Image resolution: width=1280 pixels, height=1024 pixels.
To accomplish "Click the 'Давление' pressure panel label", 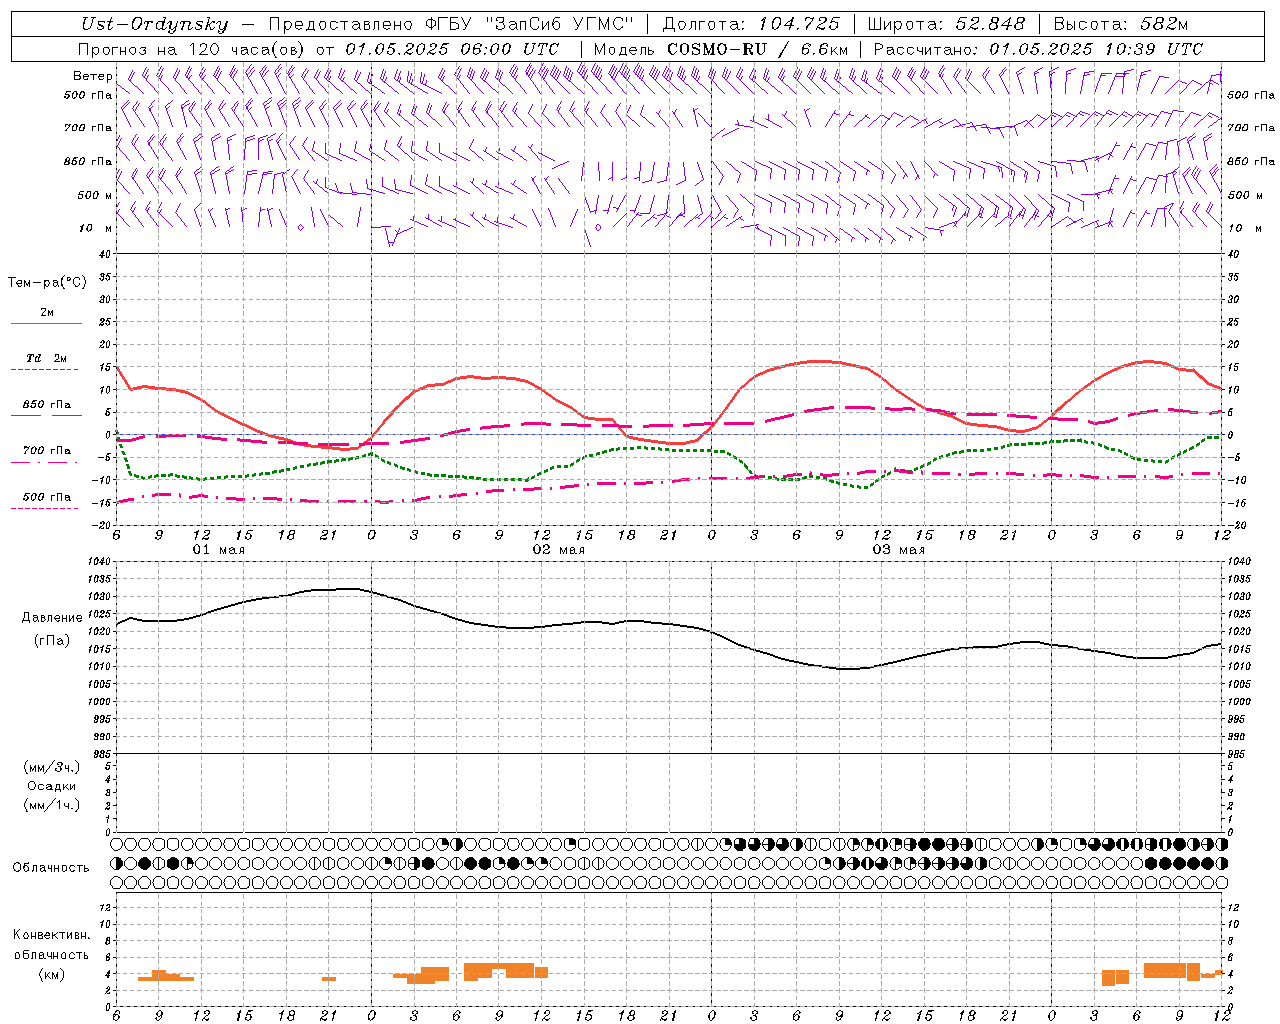I will coord(52,618).
